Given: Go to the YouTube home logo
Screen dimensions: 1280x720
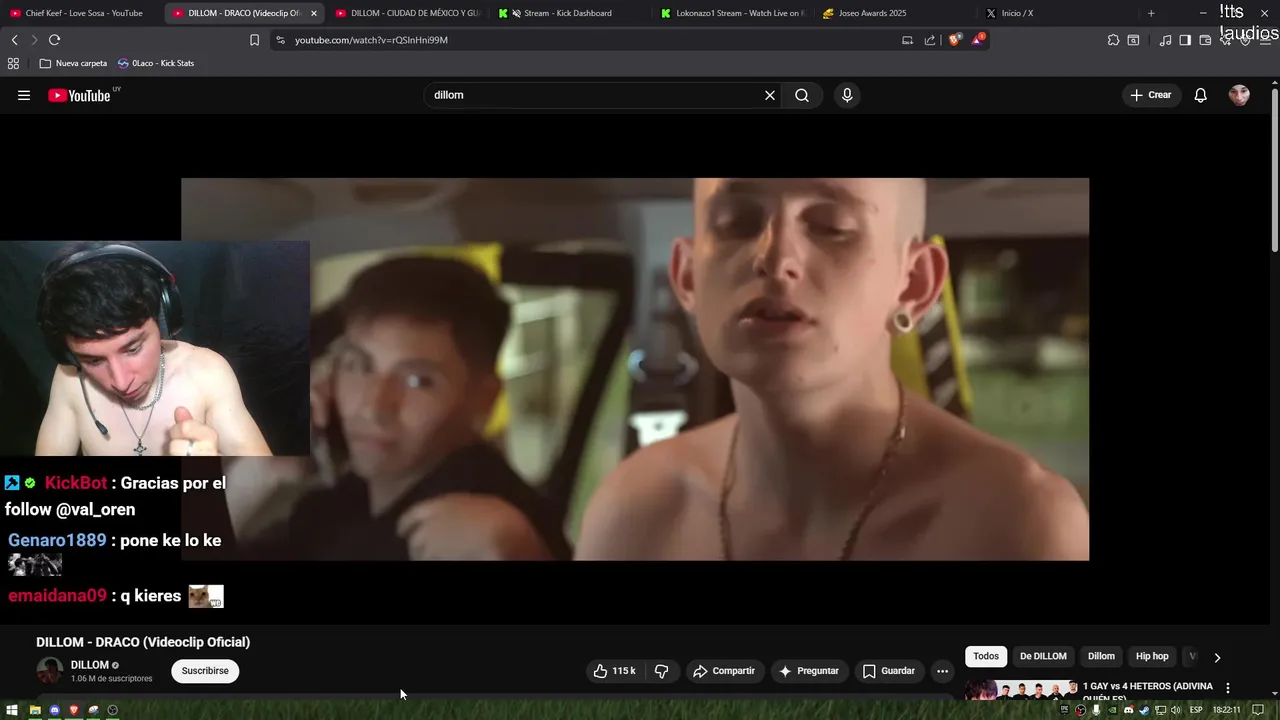Looking at the screenshot, I should (x=79, y=95).
